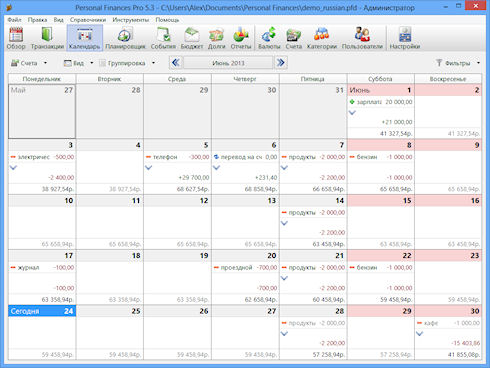Open the Правка menu
This screenshot has width=490, height=368.
pos(37,20)
